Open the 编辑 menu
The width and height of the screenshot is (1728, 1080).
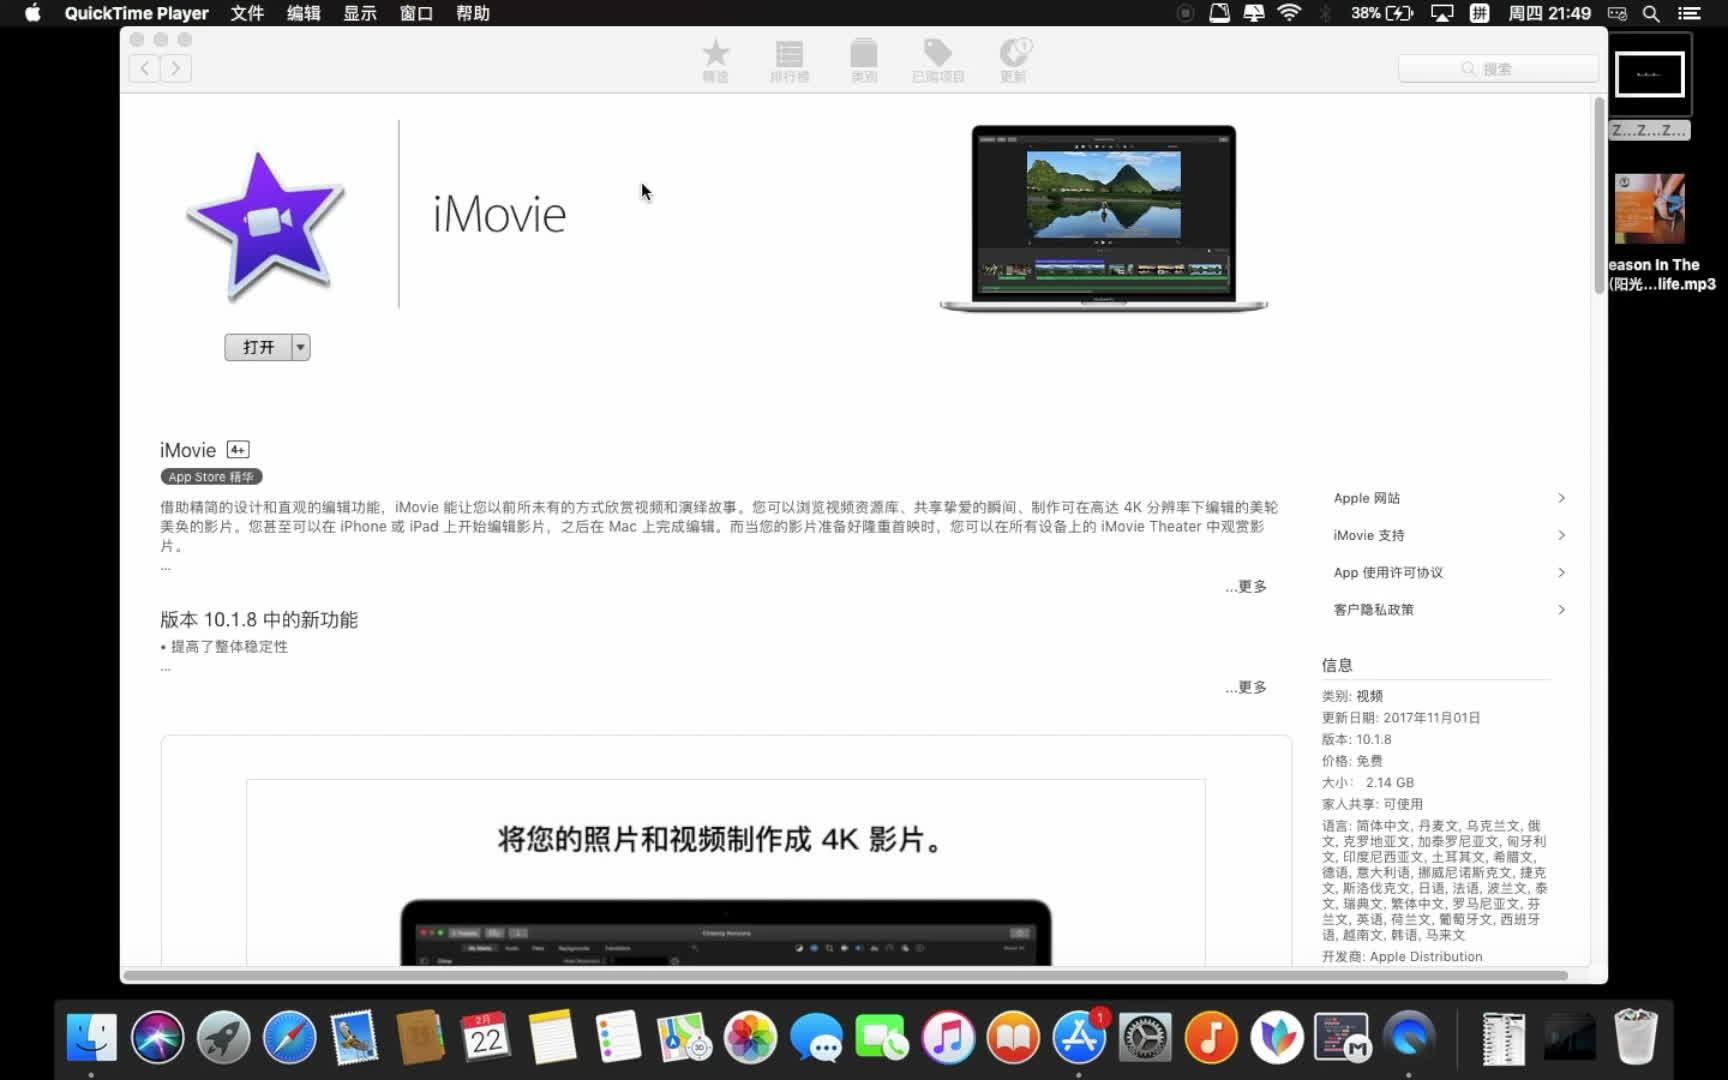303,13
